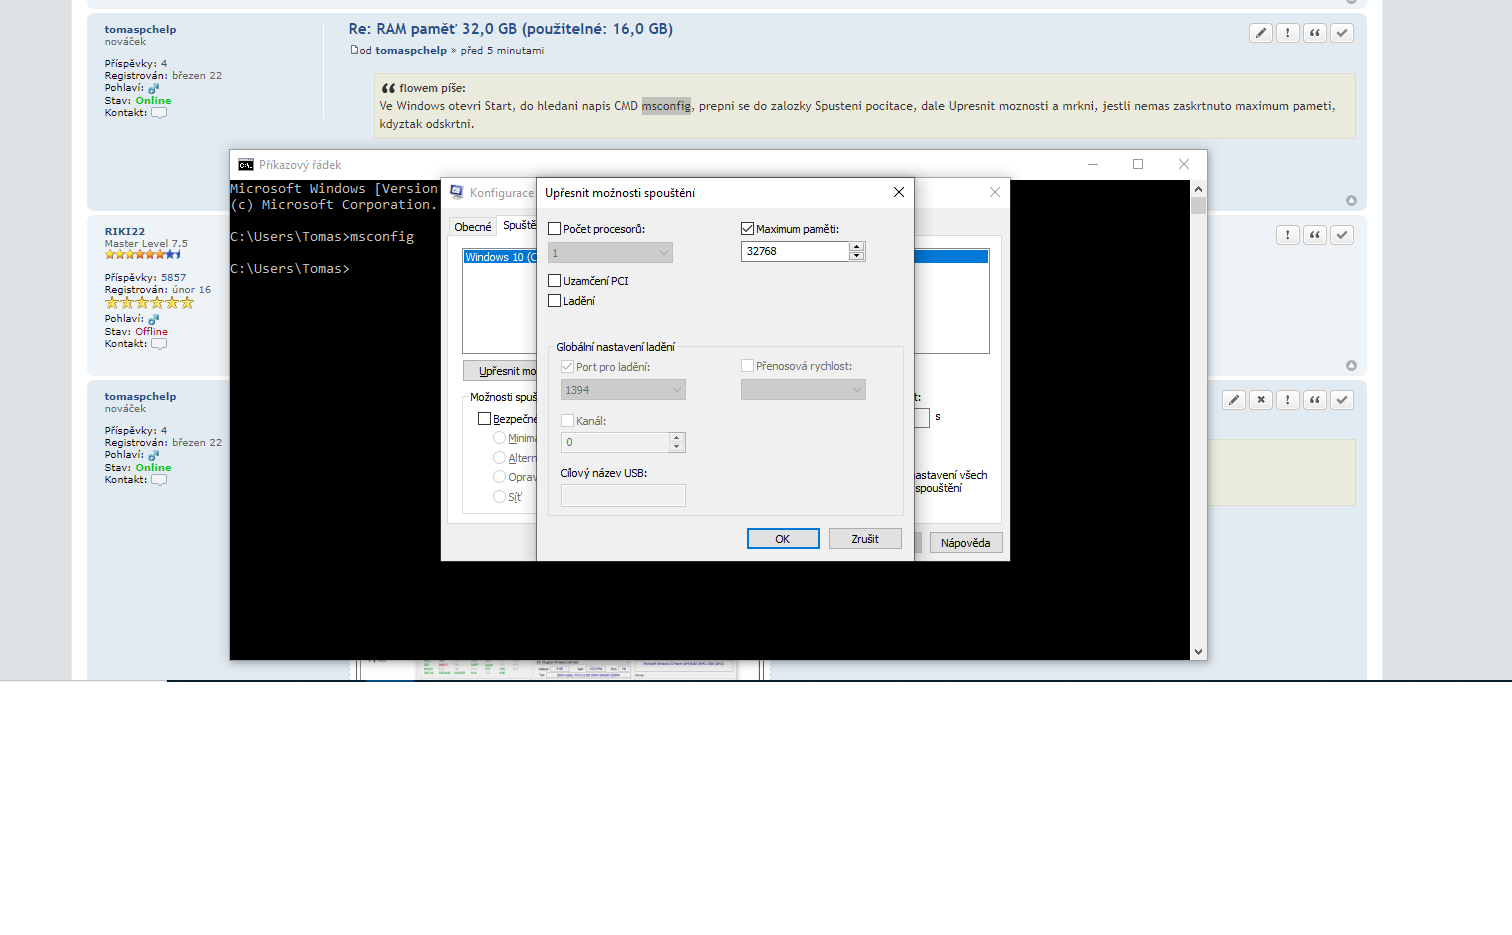Click RIKI22's male gender icon

154,319
